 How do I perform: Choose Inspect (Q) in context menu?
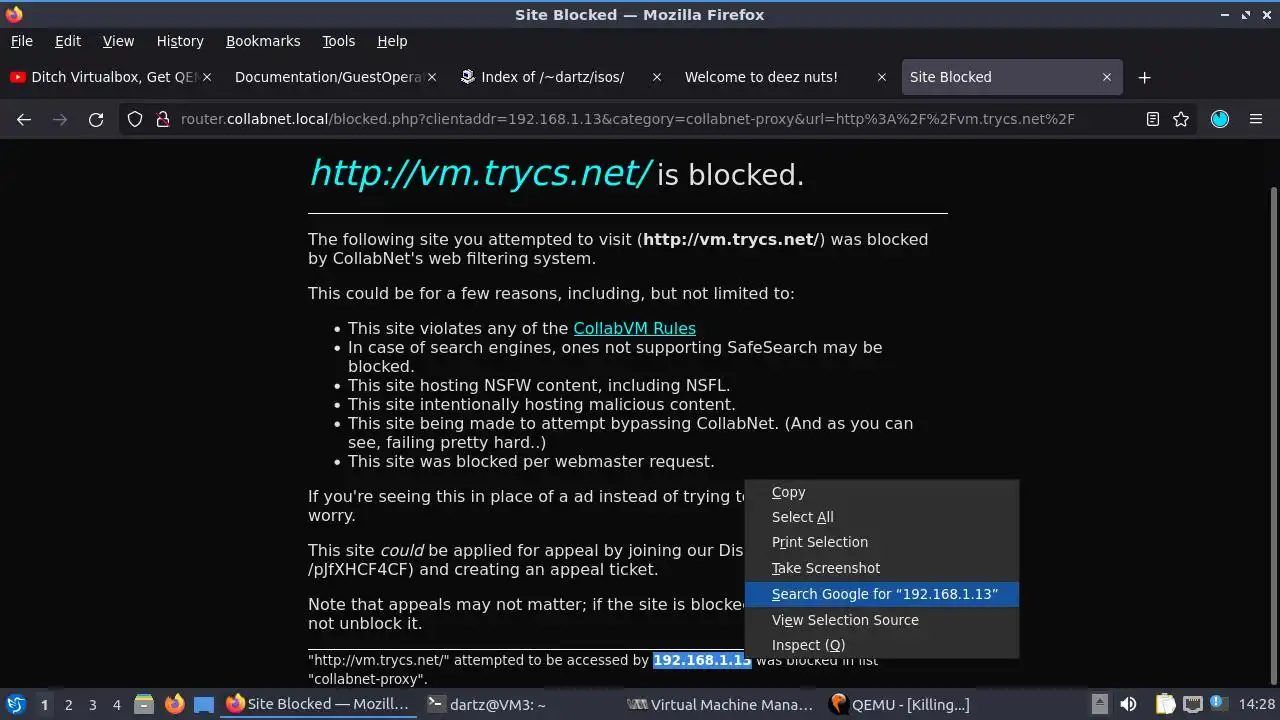click(881, 645)
